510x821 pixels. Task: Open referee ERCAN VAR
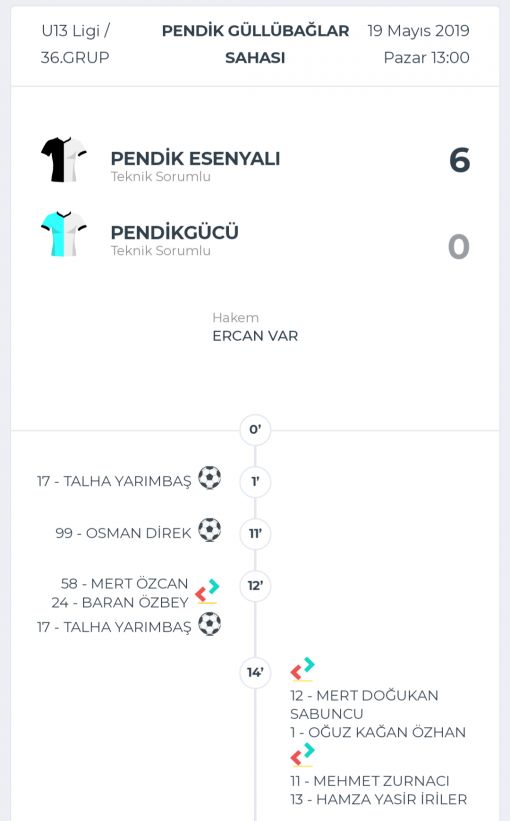tap(255, 336)
